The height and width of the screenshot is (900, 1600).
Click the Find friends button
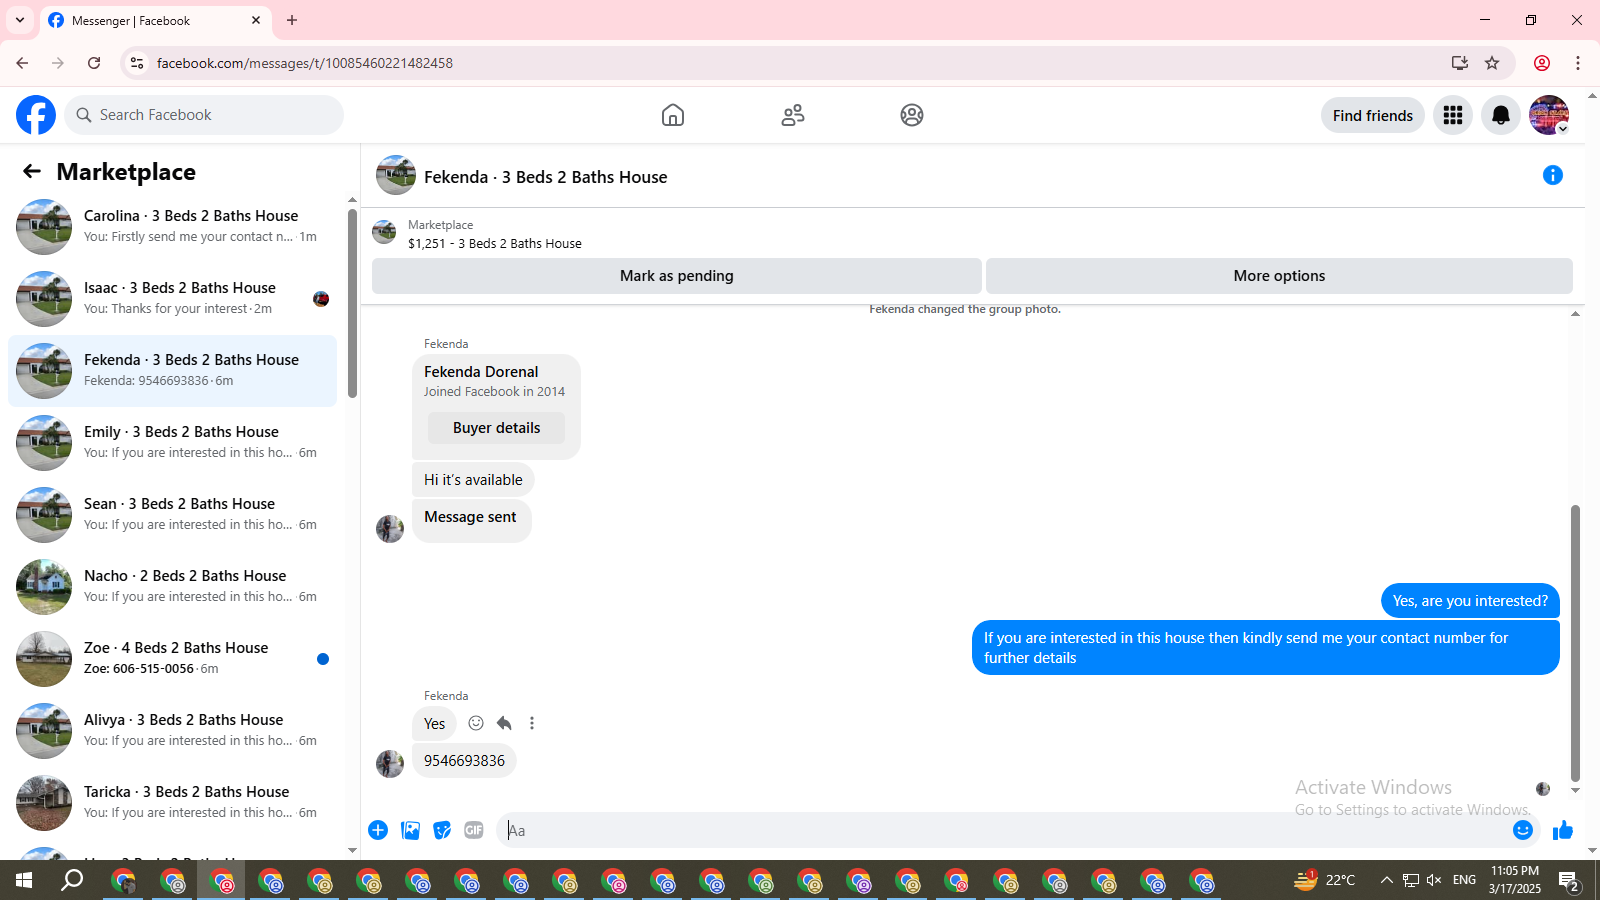pyautogui.click(x=1373, y=115)
